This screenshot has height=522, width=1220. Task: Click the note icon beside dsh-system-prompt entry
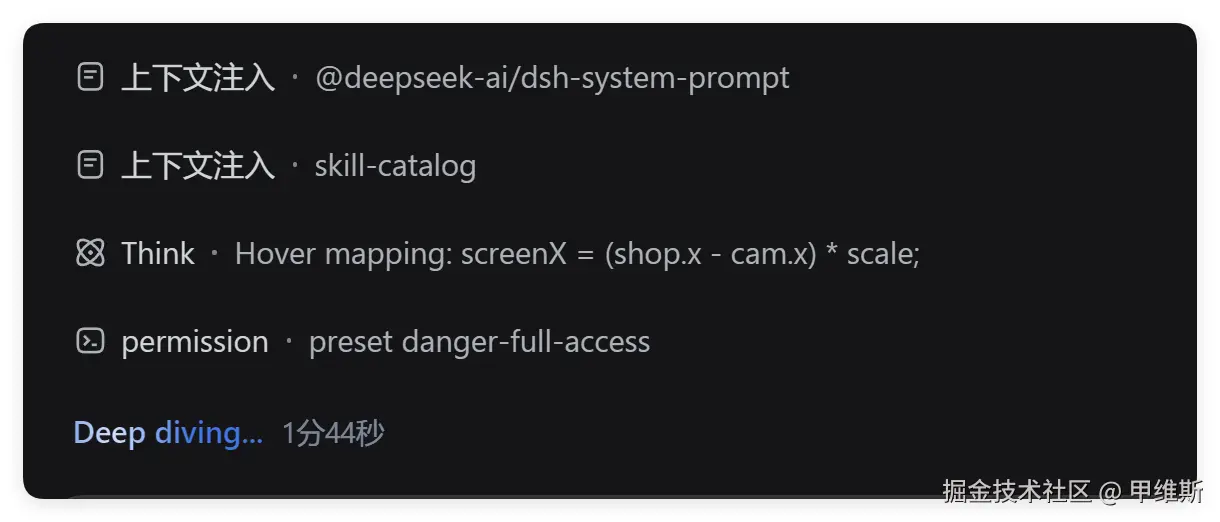90,77
